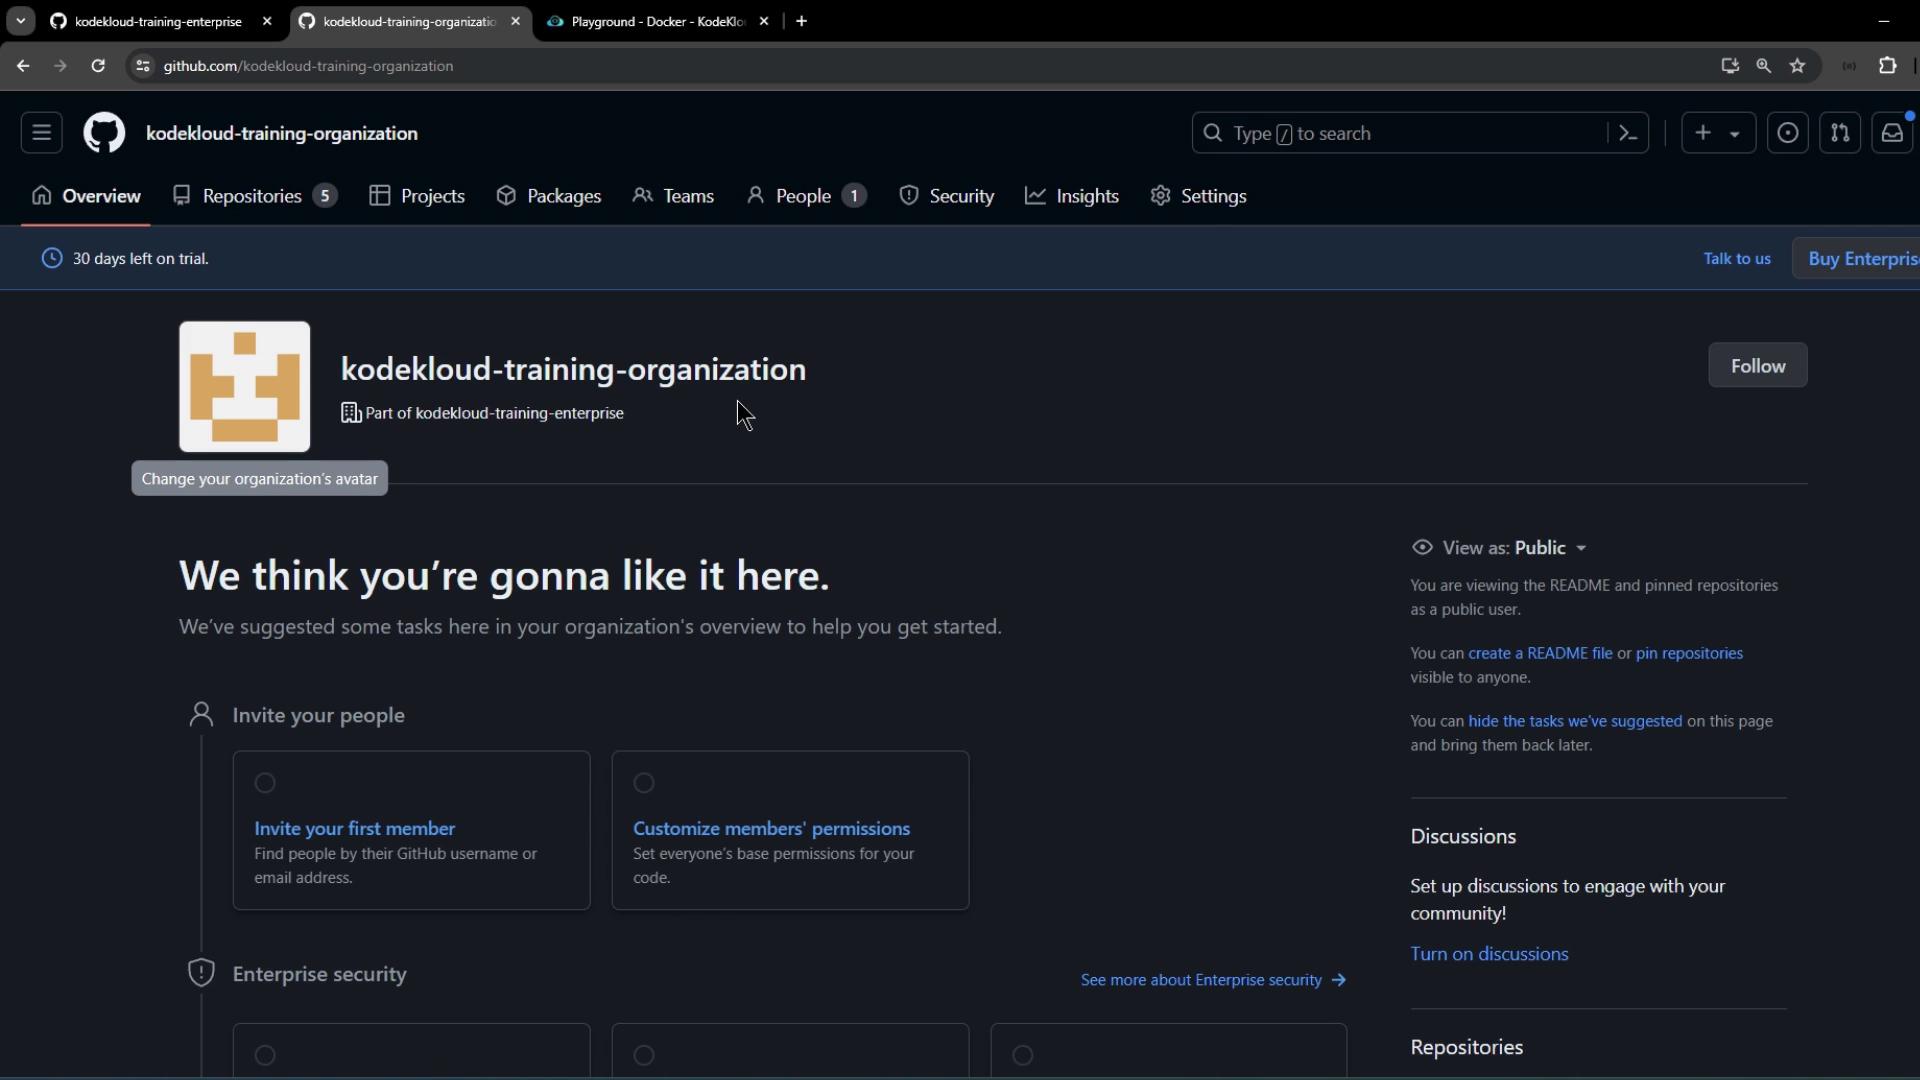Image resolution: width=1920 pixels, height=1080 pixels.
Task: Toggle circle on Invite your first member
Action: [x=265, y=783]
